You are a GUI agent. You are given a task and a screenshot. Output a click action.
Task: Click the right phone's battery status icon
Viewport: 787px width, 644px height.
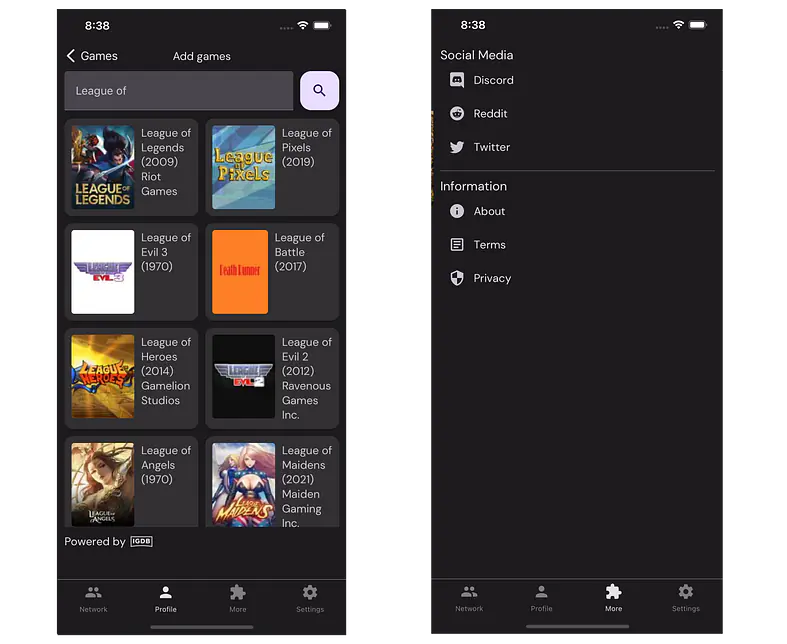coord(698,25)
